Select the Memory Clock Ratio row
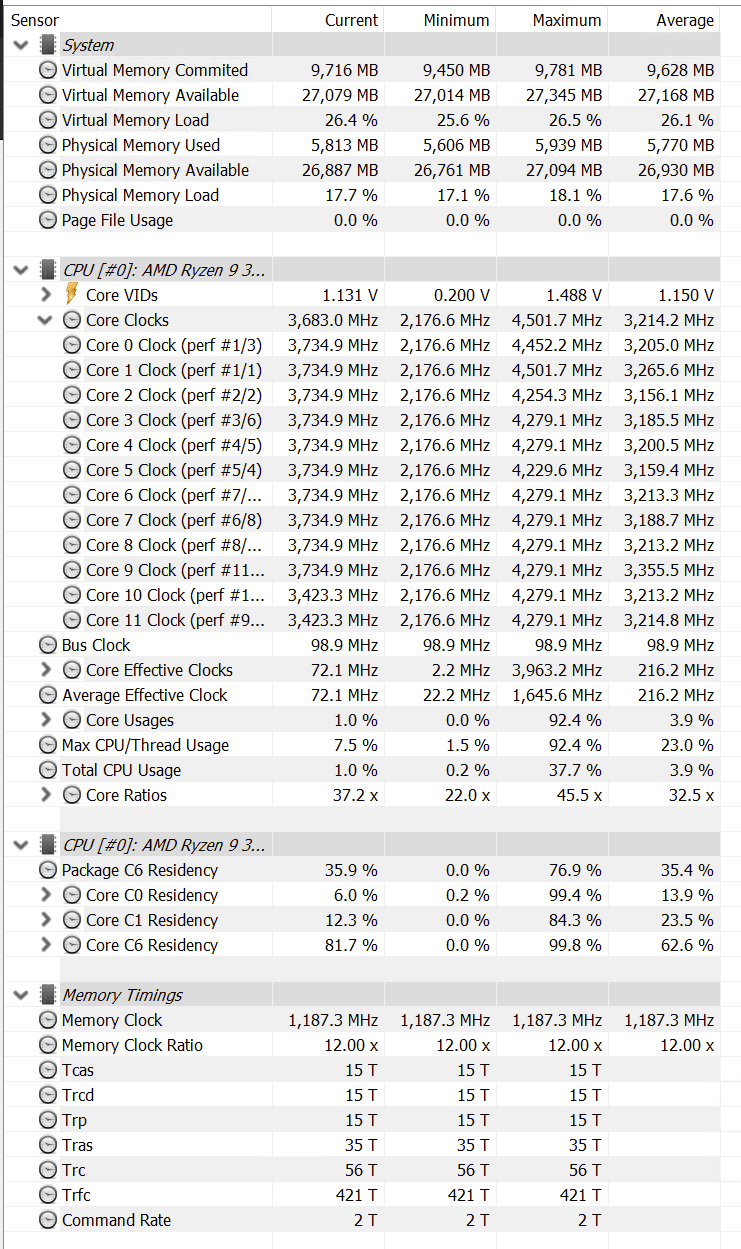 pyautogui.click(x=132, y=1045)
